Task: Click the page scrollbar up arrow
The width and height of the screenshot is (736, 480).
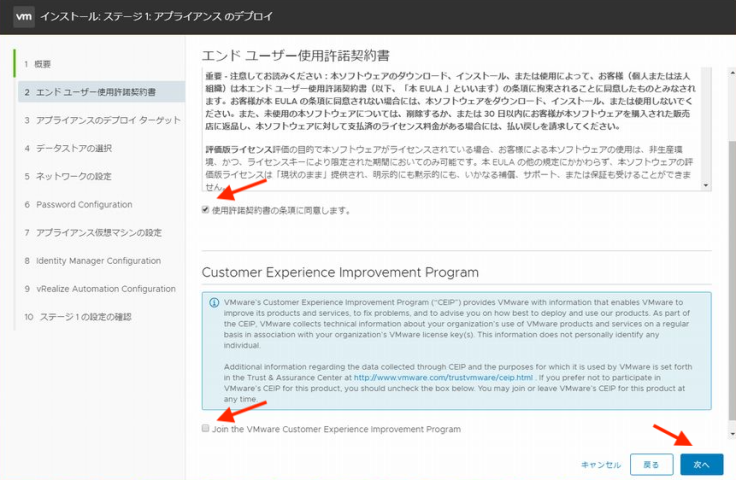Action: point(732,73)
